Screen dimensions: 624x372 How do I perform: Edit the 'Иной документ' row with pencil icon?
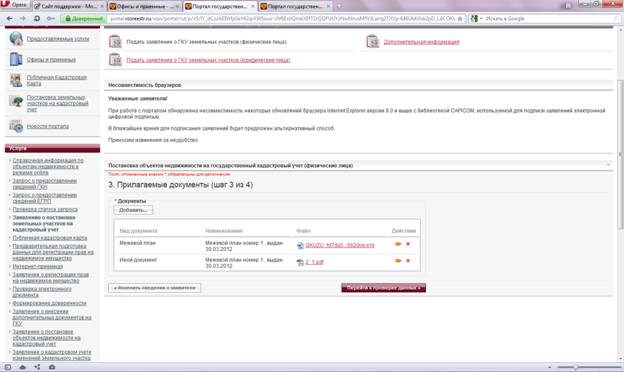coord(398,261)
